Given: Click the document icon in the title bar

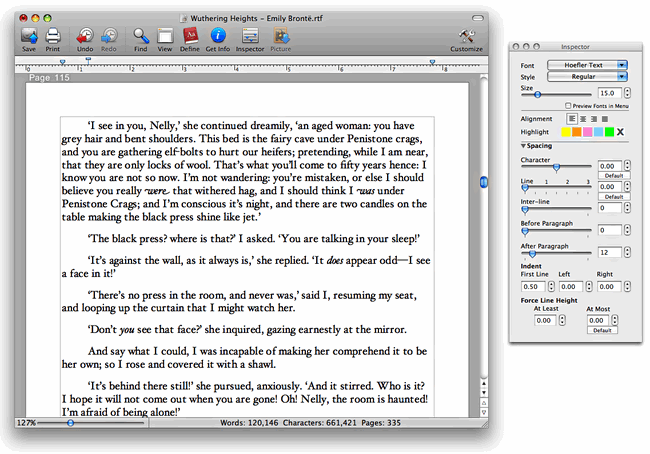Looking at the screenshot, I should (x=184, y=18).
